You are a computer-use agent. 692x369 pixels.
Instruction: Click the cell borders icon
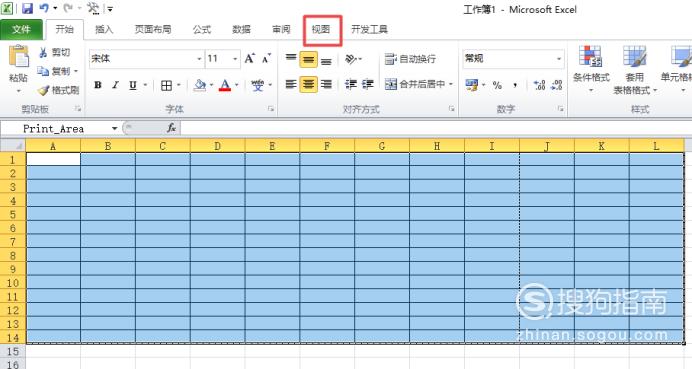[166, 85]
